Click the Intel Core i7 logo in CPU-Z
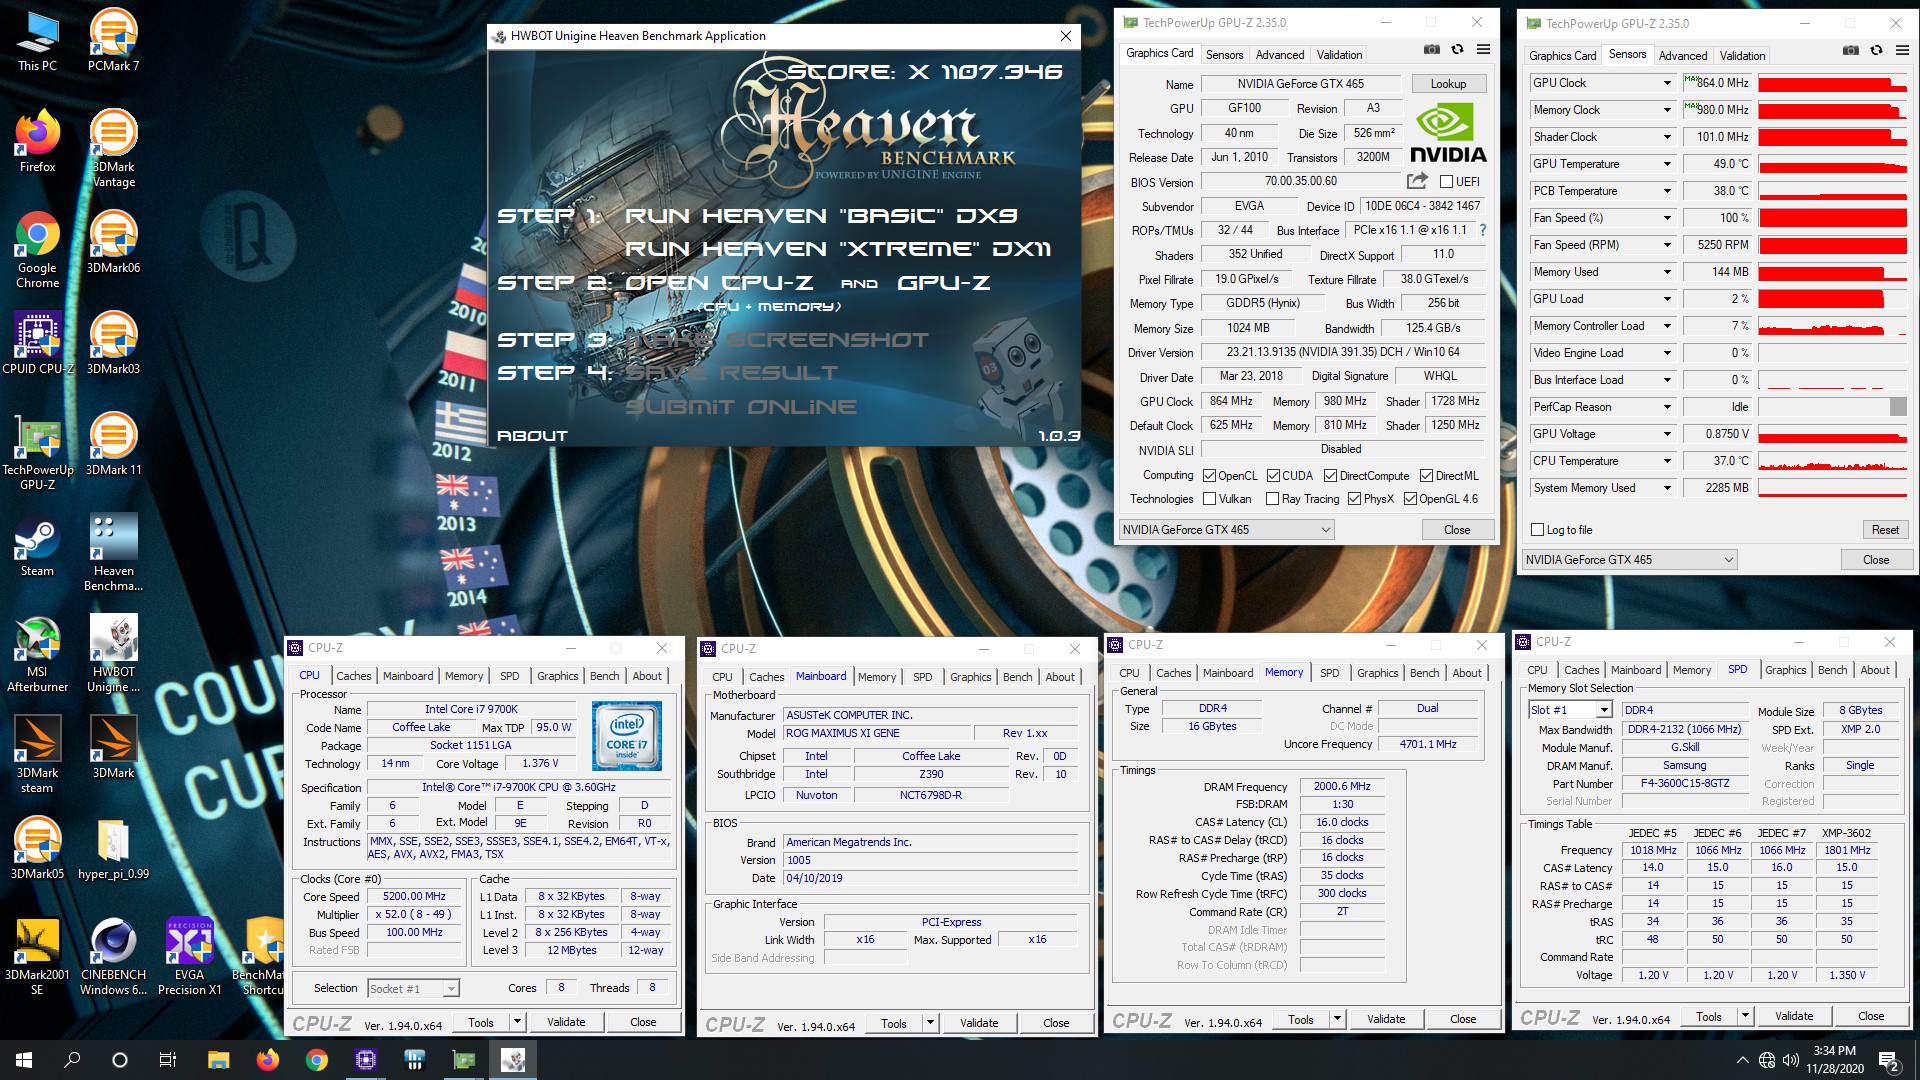Screen dimensions: 1920x1080 pos(627,735)
